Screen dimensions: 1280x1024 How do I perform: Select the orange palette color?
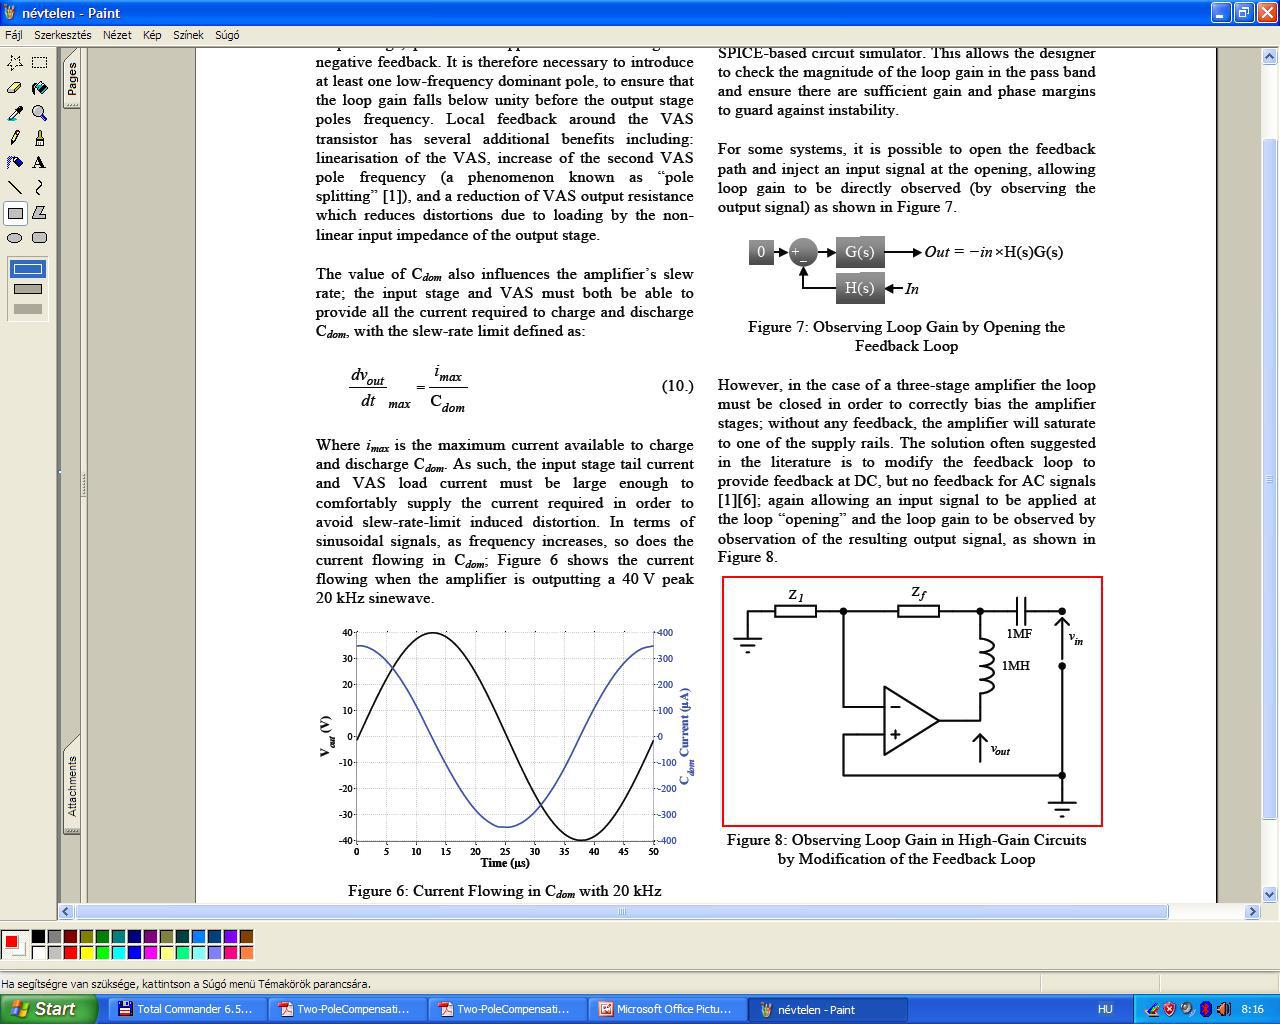[x=246, y=953]
